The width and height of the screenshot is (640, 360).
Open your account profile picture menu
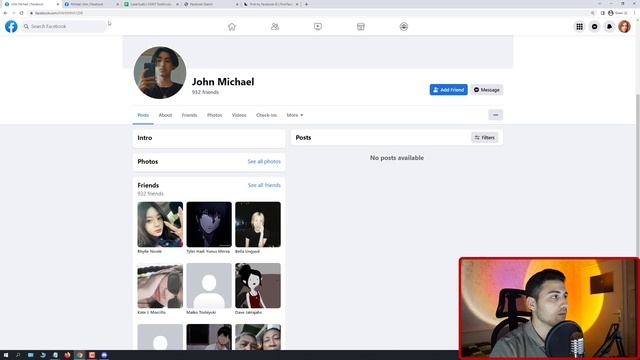point(624,27)
